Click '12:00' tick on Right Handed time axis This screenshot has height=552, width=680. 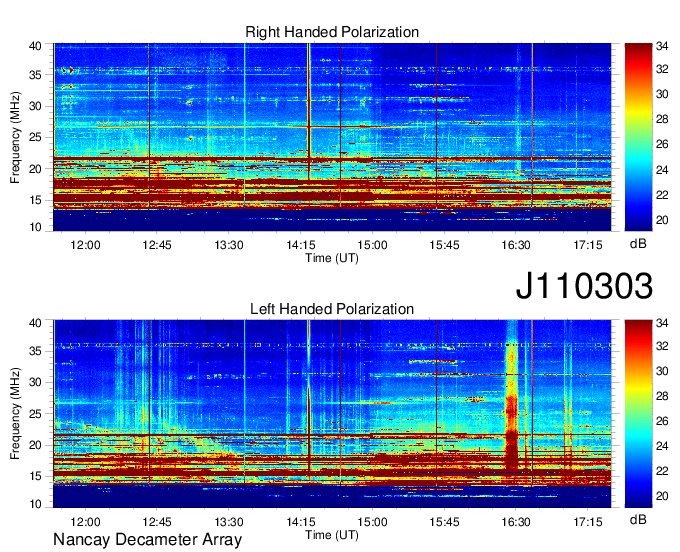pos(85,245)
